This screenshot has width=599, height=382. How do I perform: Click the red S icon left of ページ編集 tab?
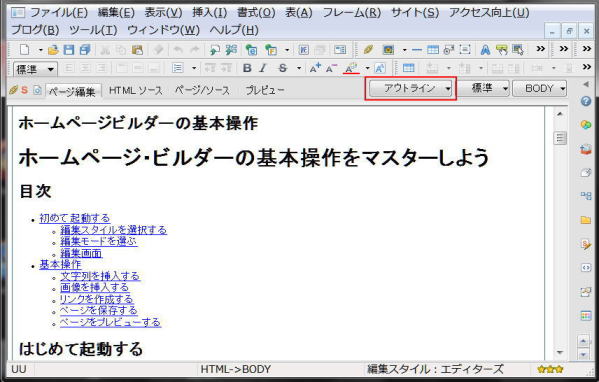24,90
